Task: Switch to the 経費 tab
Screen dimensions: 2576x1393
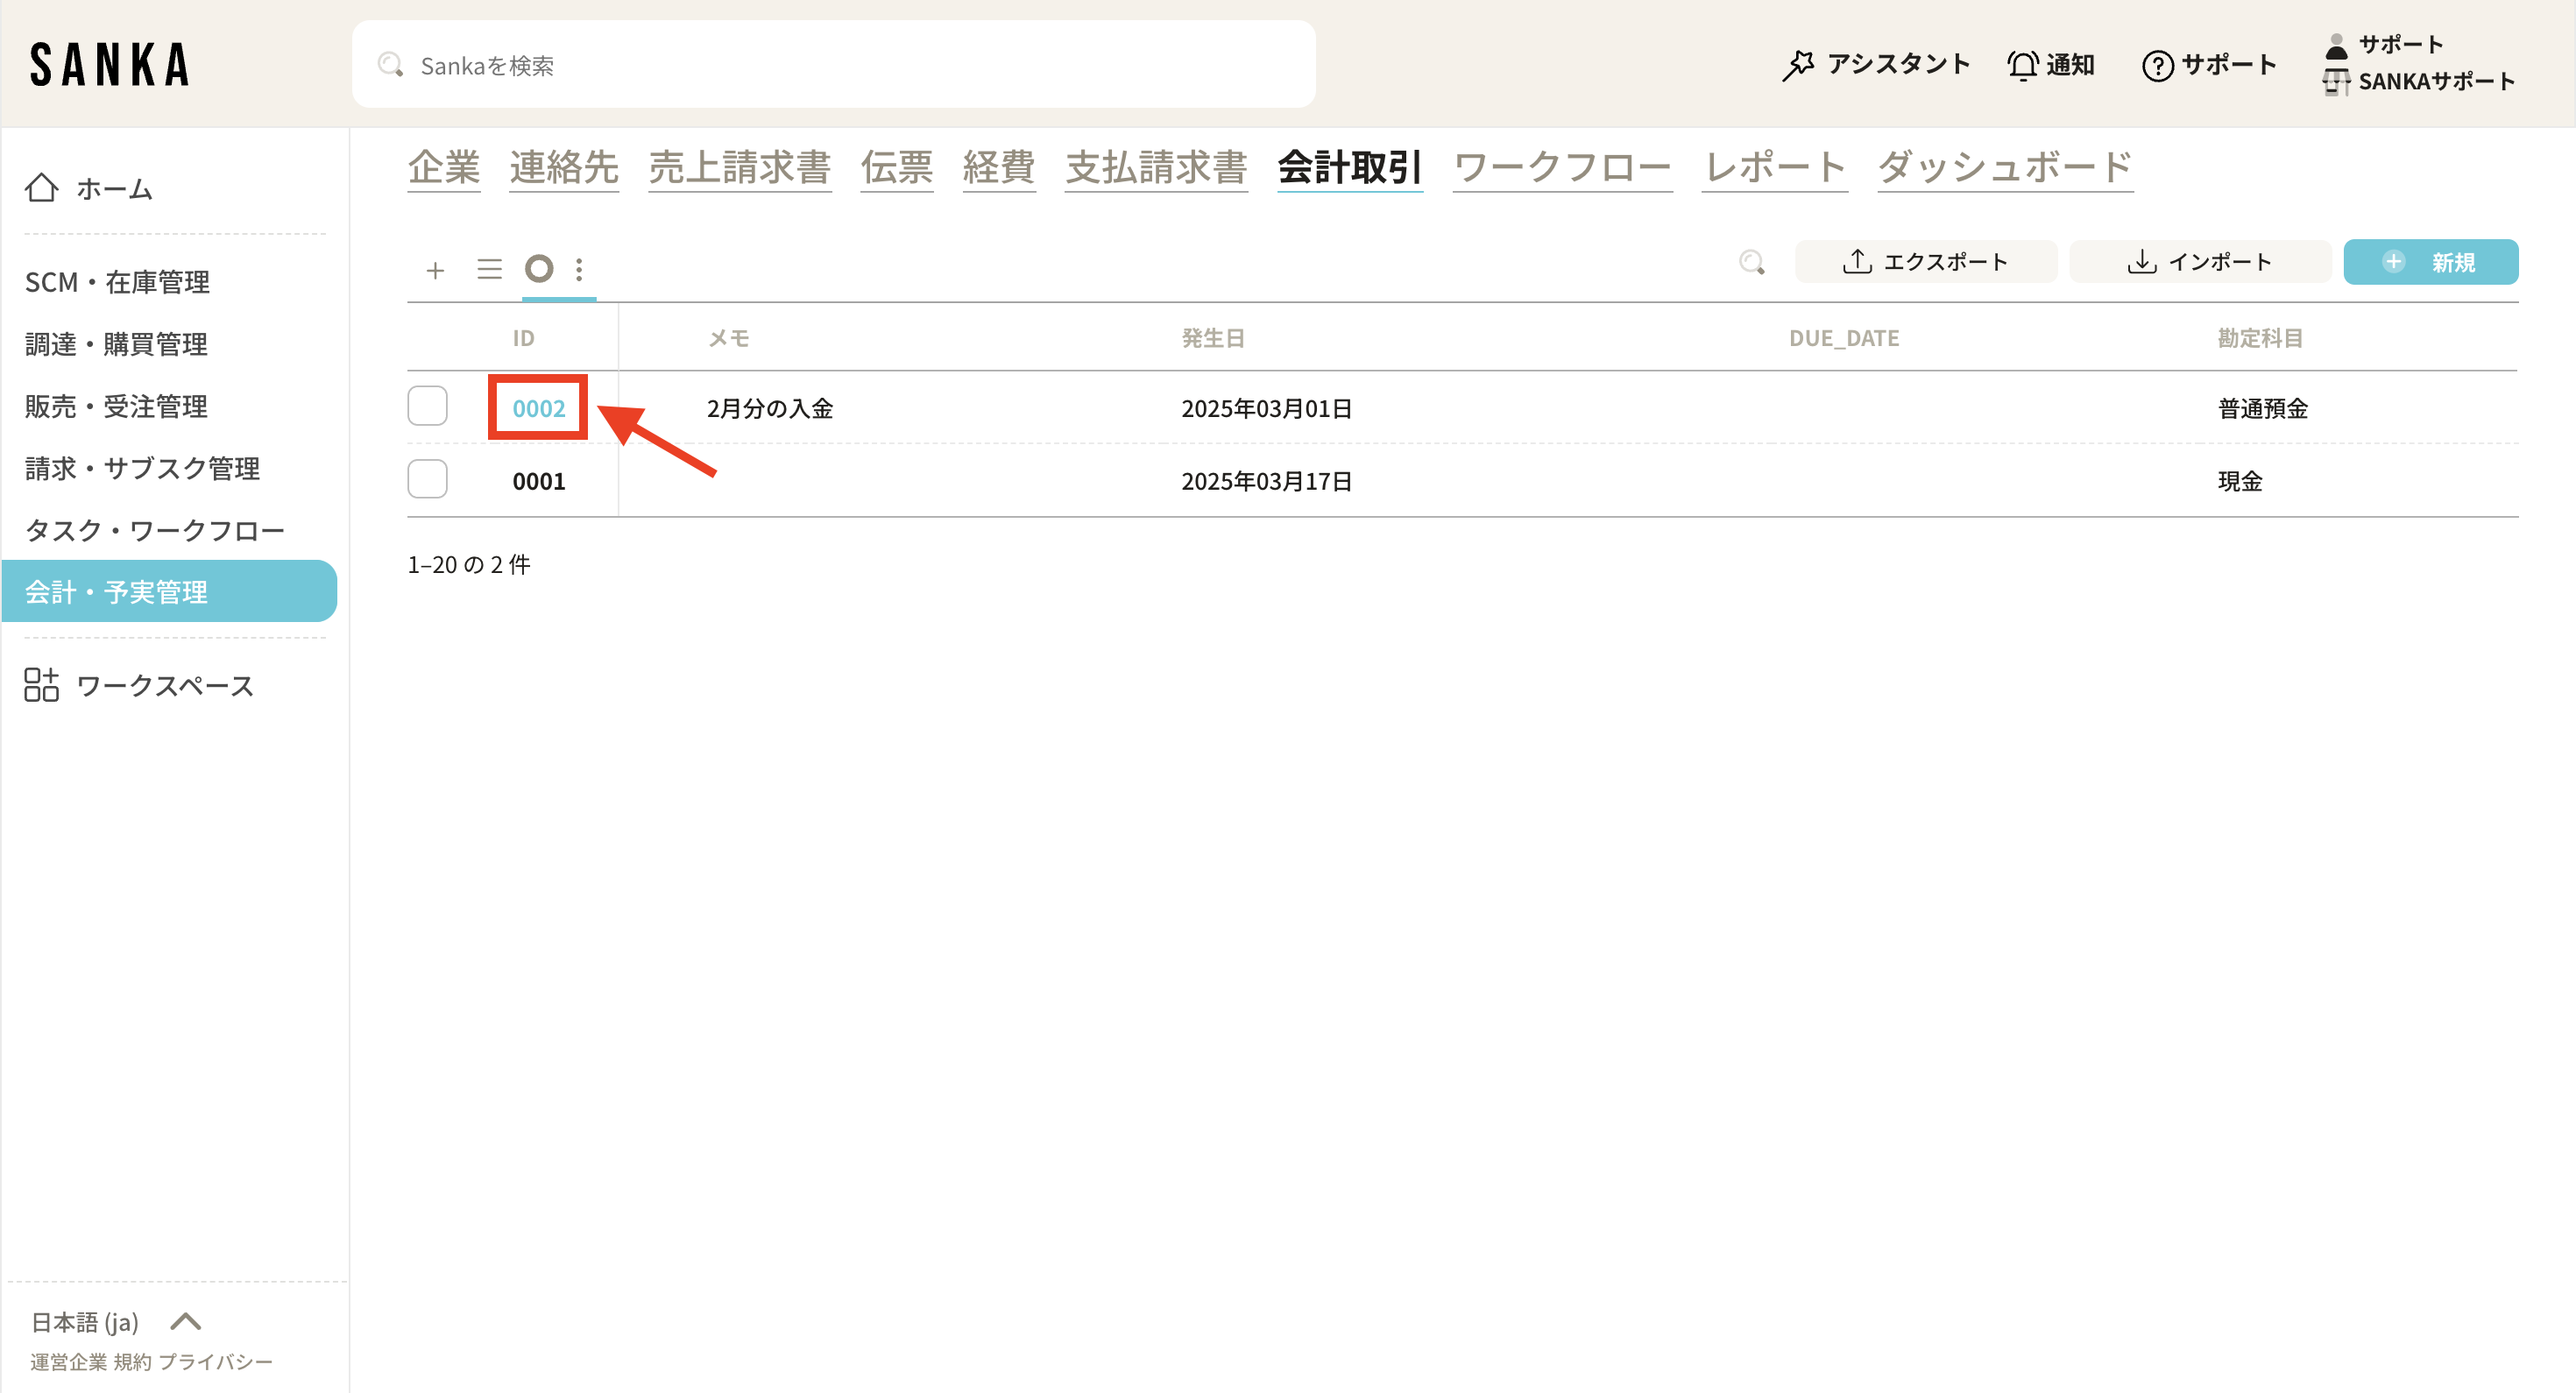Action: point(998,167)
